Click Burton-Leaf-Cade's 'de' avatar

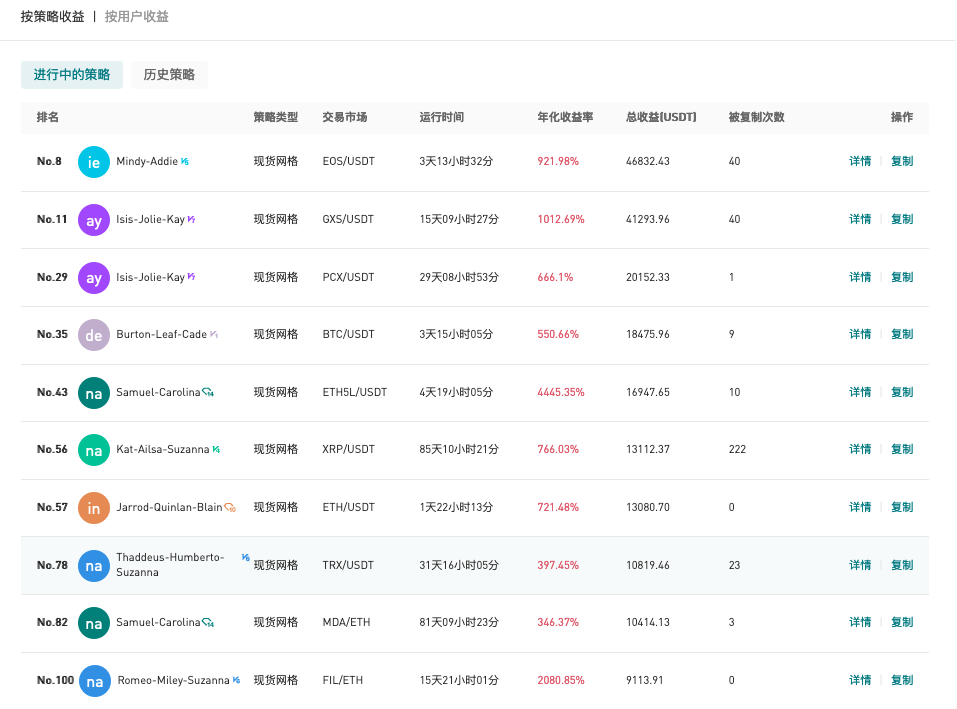[93, 335]
